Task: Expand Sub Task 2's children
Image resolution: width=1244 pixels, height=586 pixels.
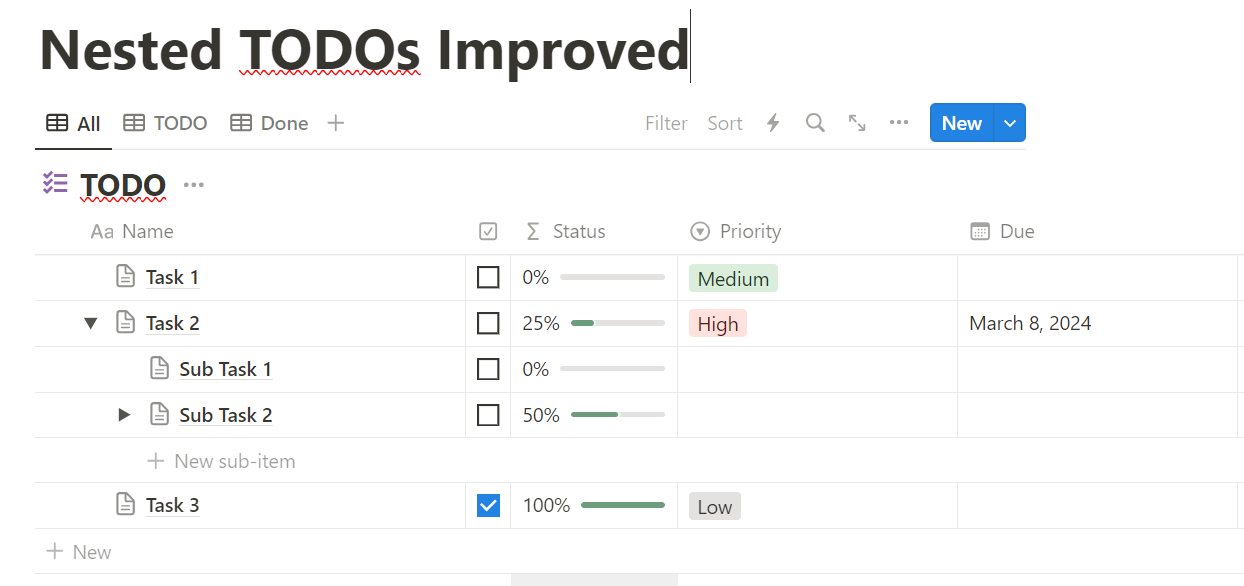Action: point(123,414)
